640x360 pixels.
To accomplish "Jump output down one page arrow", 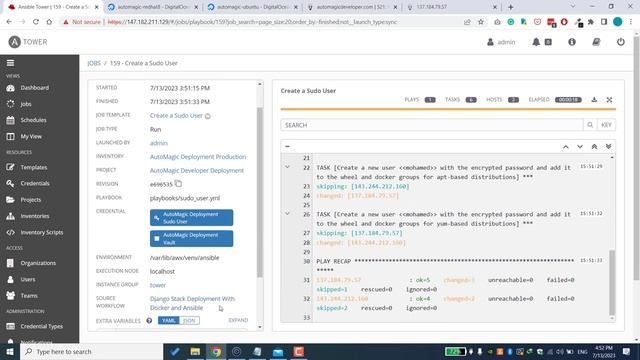I will coord(580,147).
